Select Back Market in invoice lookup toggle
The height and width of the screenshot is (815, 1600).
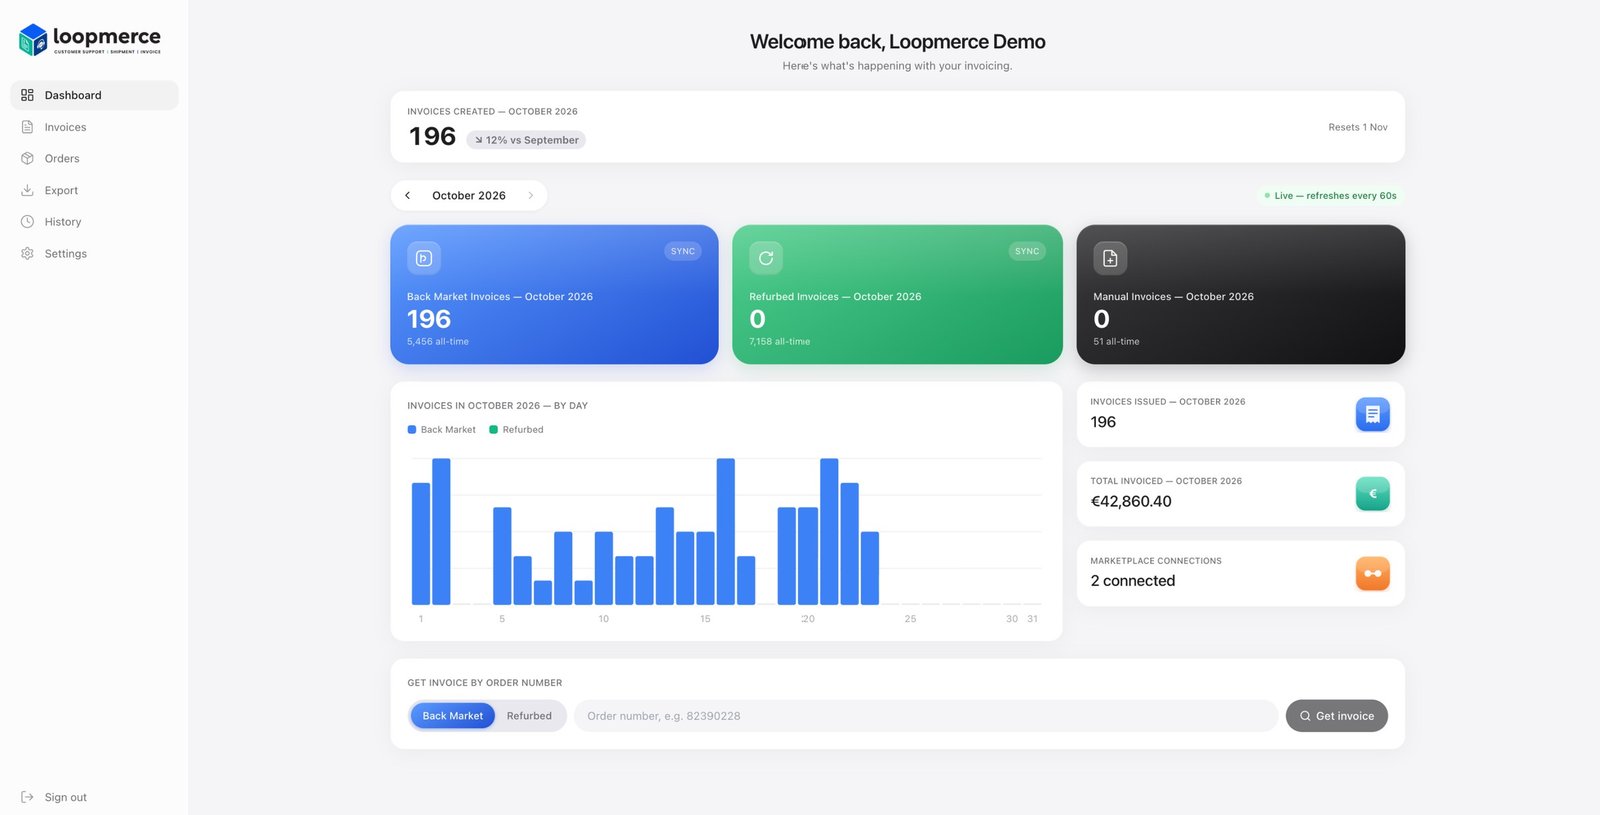click(453, 716)
